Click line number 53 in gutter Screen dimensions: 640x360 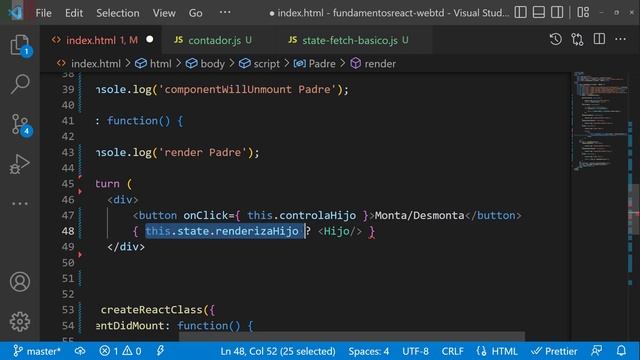[x=68, y=310]
